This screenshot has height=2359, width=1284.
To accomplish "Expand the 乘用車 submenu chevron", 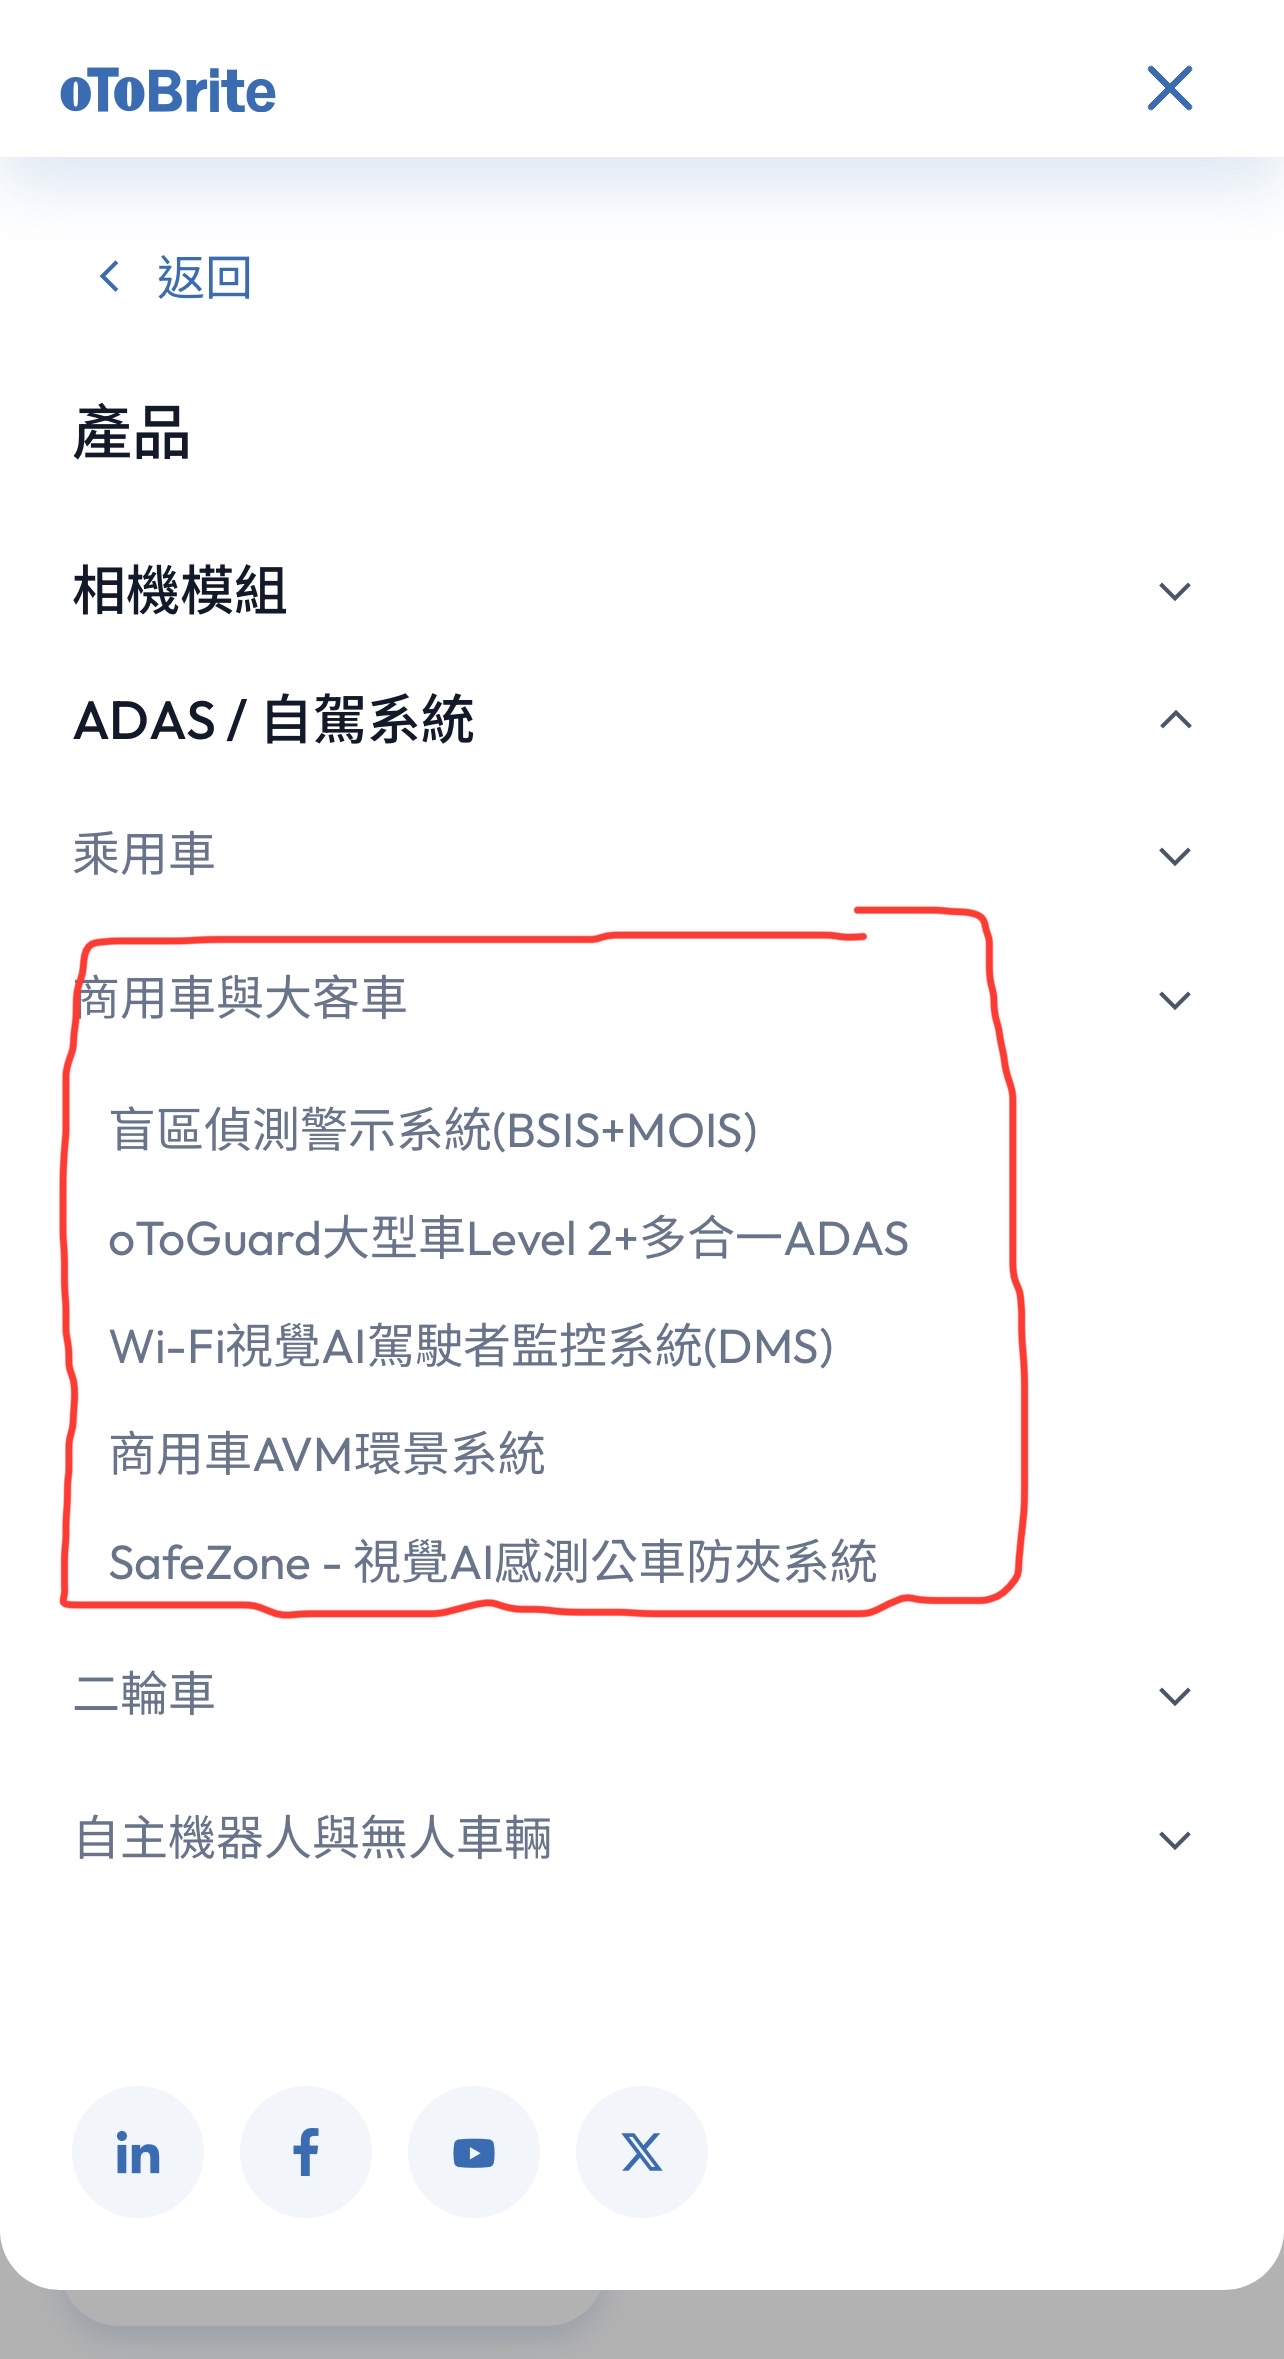I will pyautogui.click(x=1175, y=856).
